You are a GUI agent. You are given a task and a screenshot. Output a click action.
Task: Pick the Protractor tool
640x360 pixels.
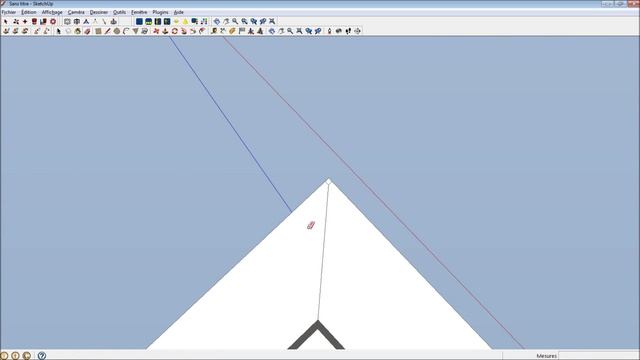click(232, 31)
